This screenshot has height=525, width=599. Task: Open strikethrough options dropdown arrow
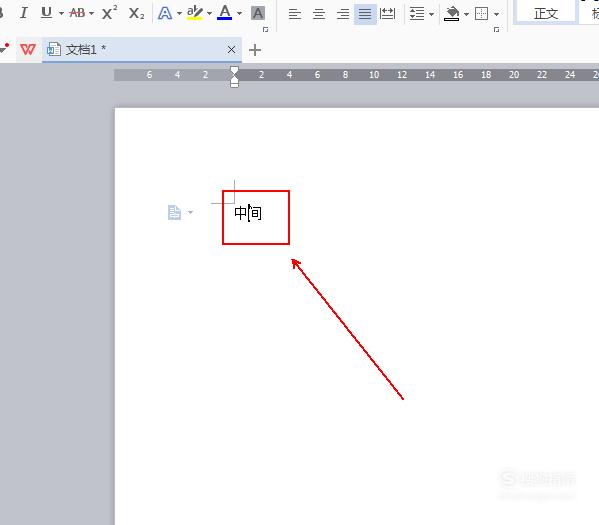[91, 14]
